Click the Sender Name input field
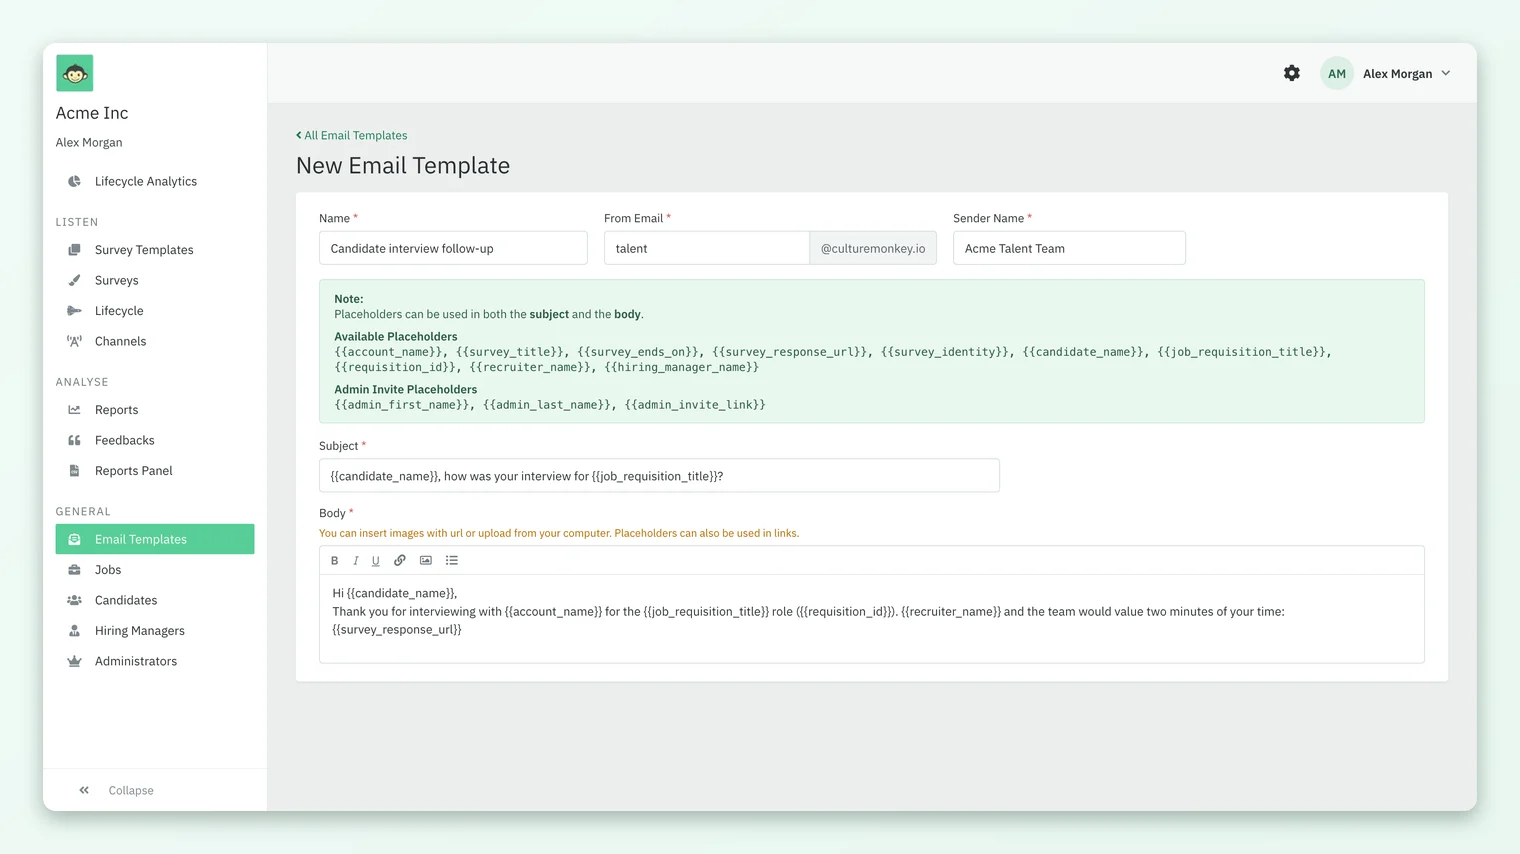1520x854 pixels. 1069,248
